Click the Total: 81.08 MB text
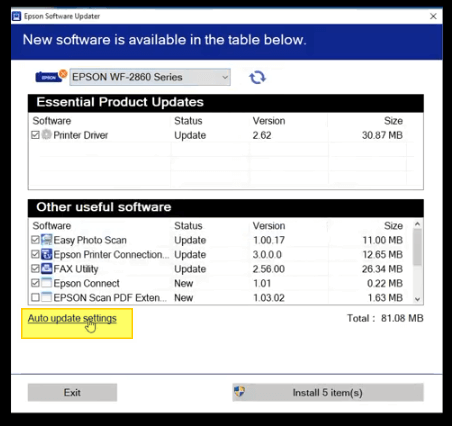 (385, 318)
